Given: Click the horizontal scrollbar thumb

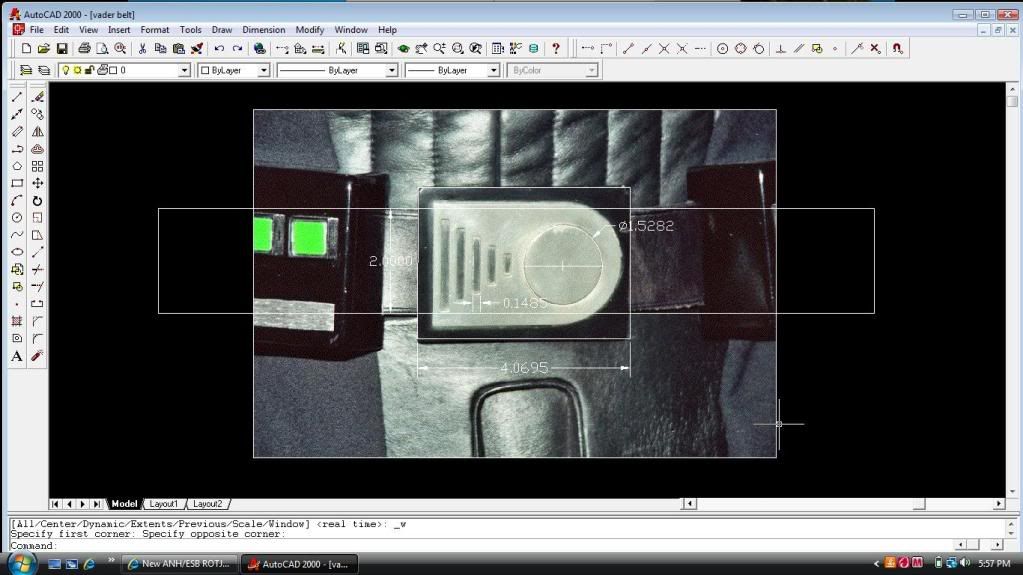Looking at the screenshot, I should click(x=919, y=504).
